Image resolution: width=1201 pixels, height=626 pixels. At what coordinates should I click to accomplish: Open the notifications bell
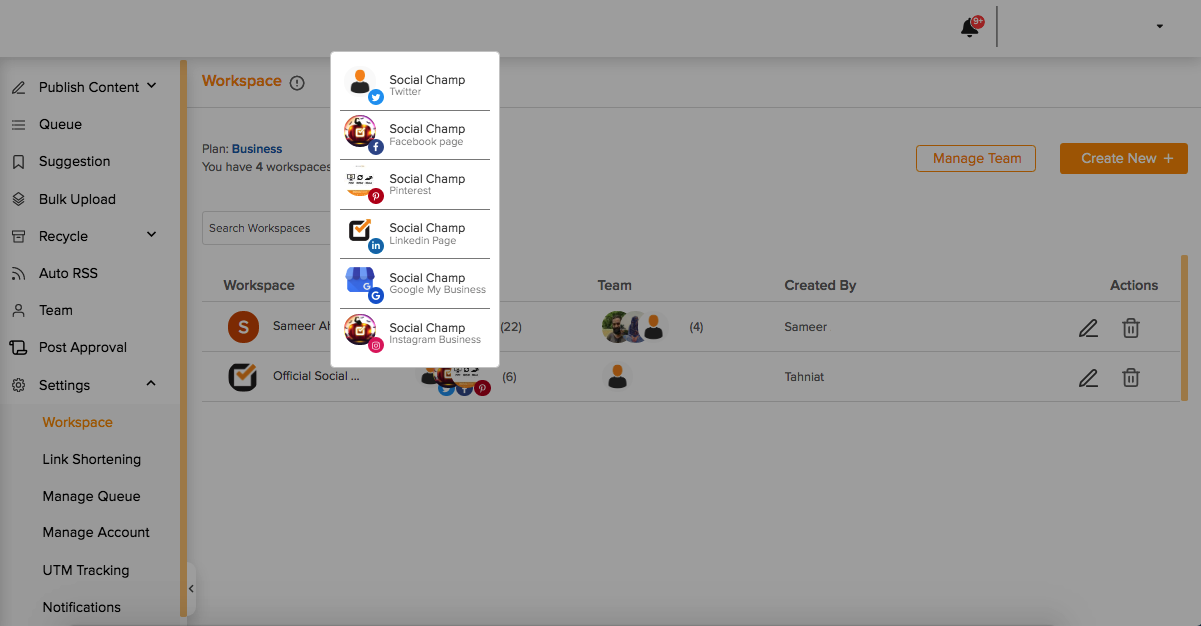pos(968,27)
